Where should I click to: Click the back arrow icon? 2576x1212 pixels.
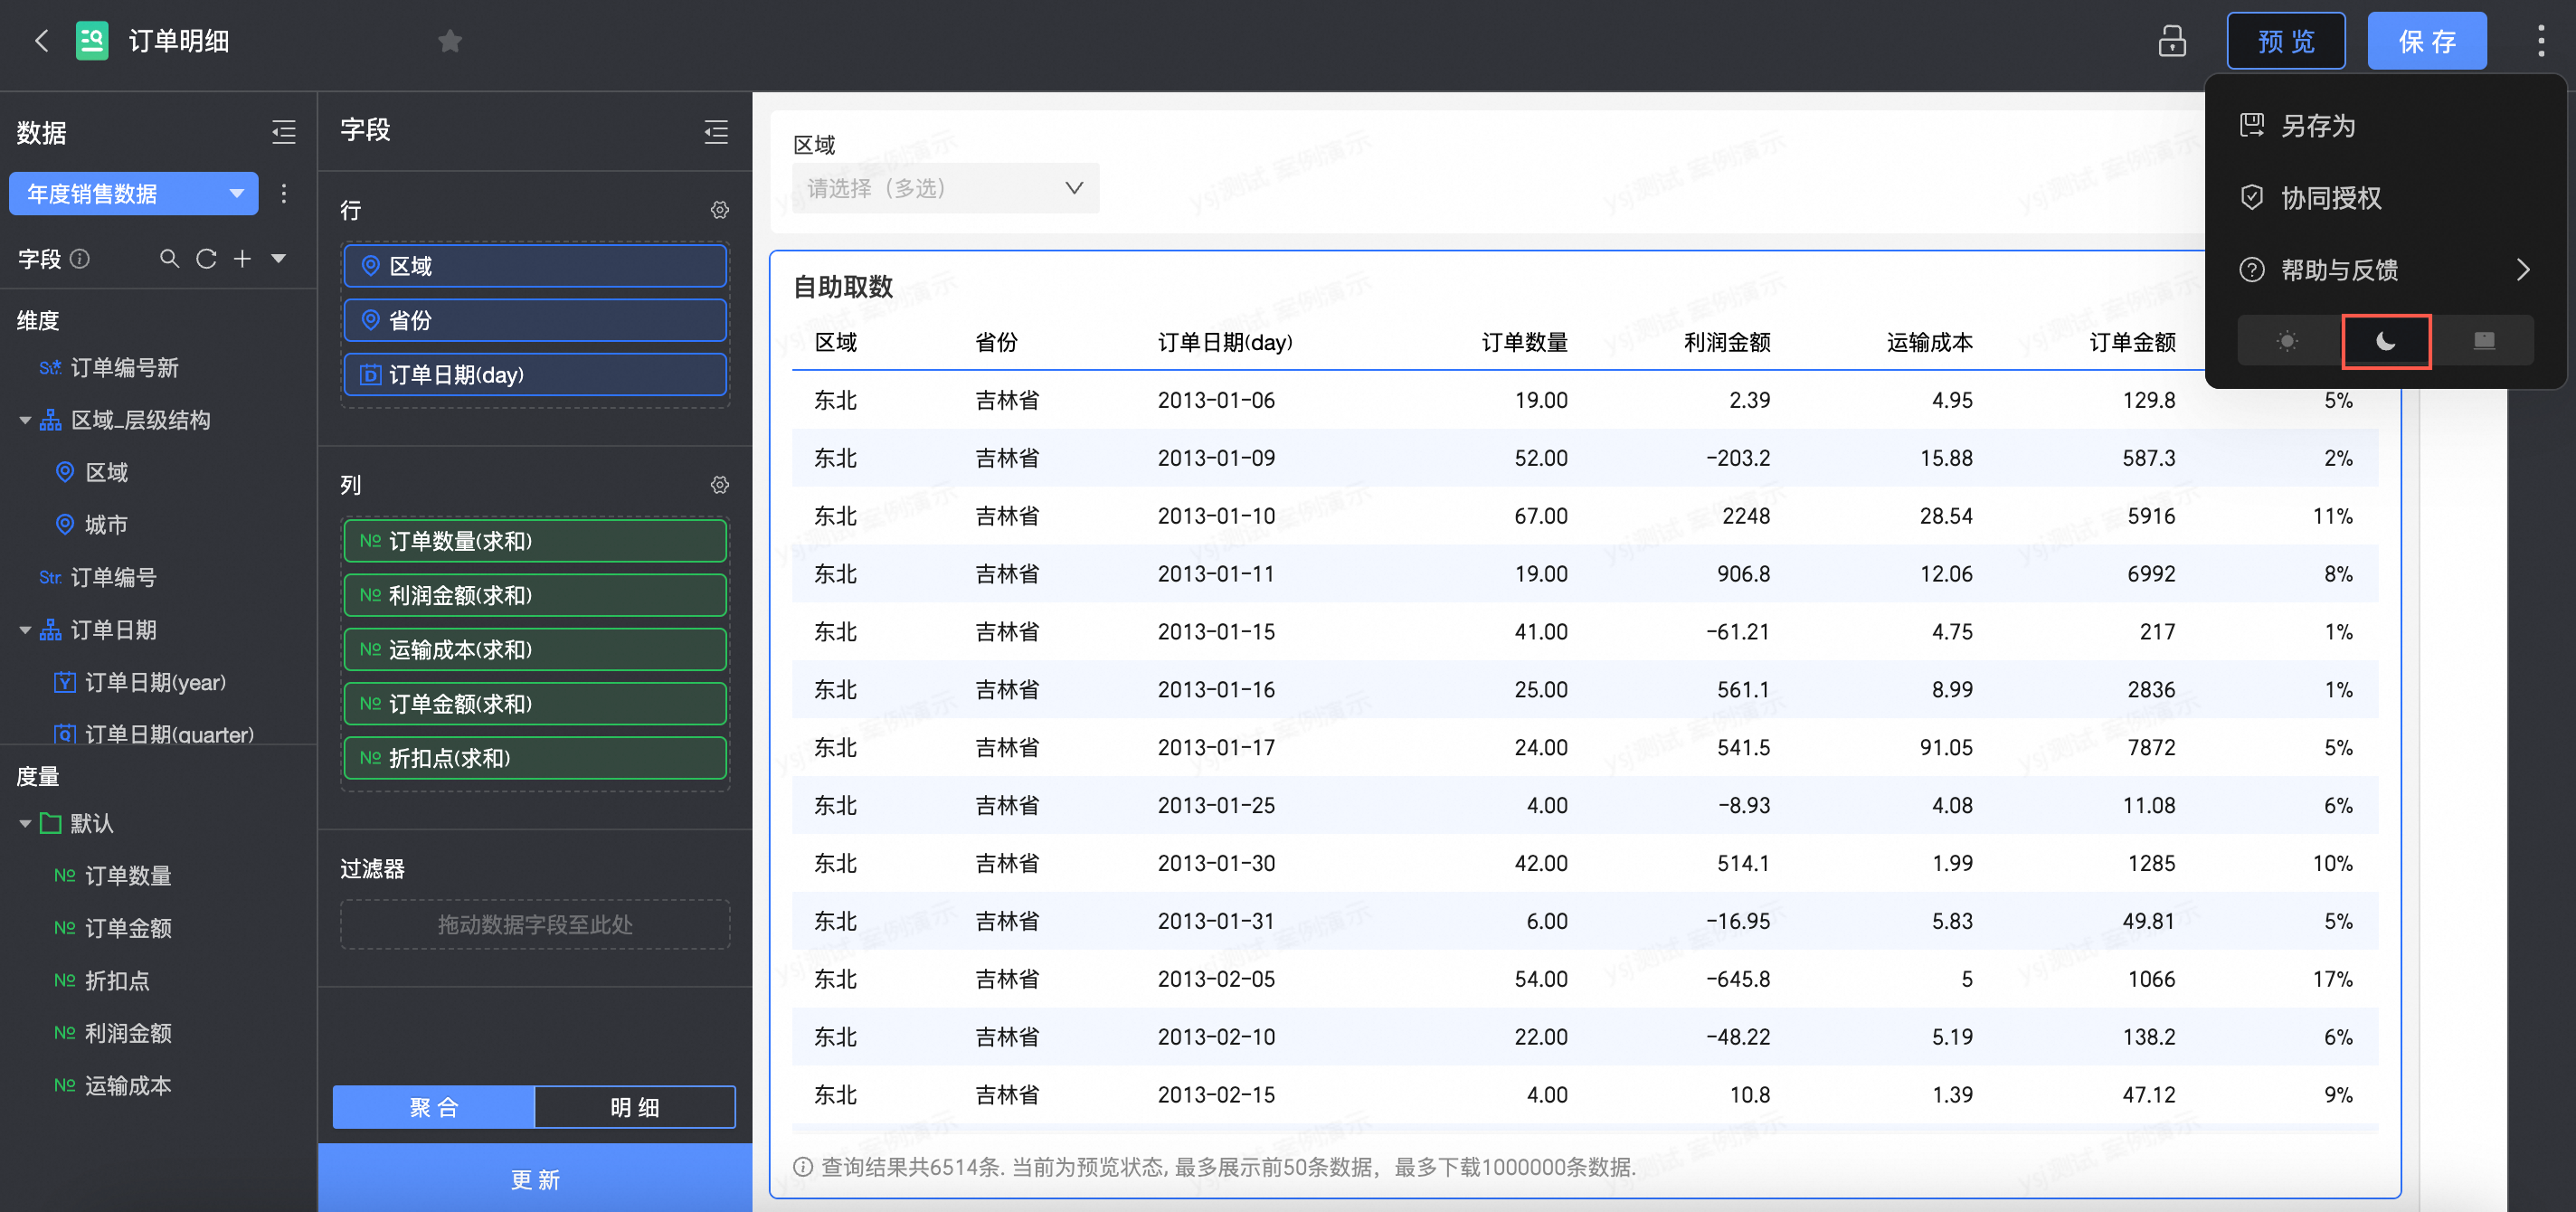pyautogui.click(x=41, y=41)
